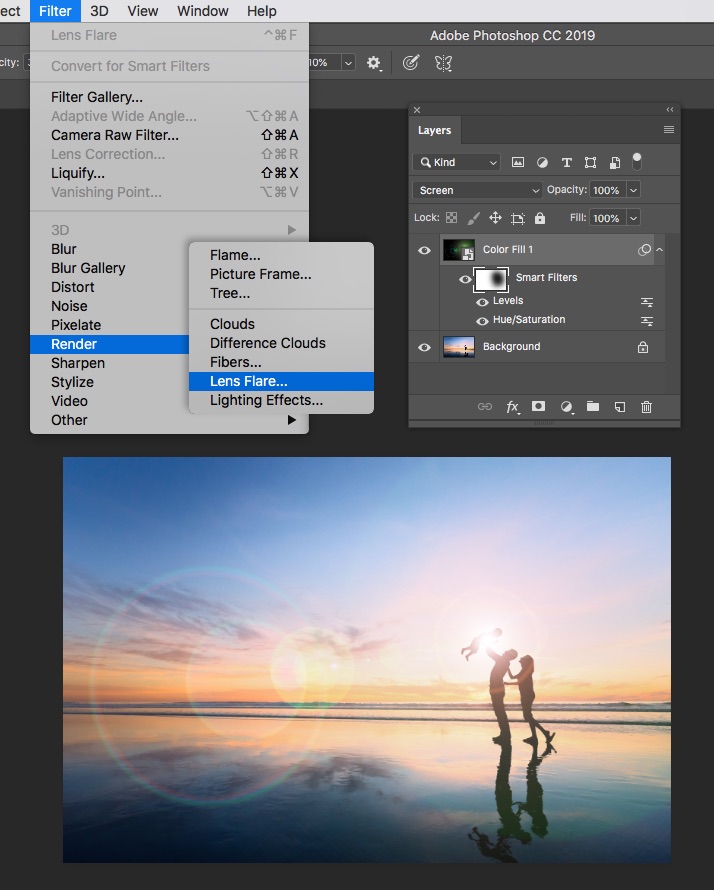Open the Screen blend mode dropdown
The height and width of the screenshot is (890, 714).
[477, 190]
